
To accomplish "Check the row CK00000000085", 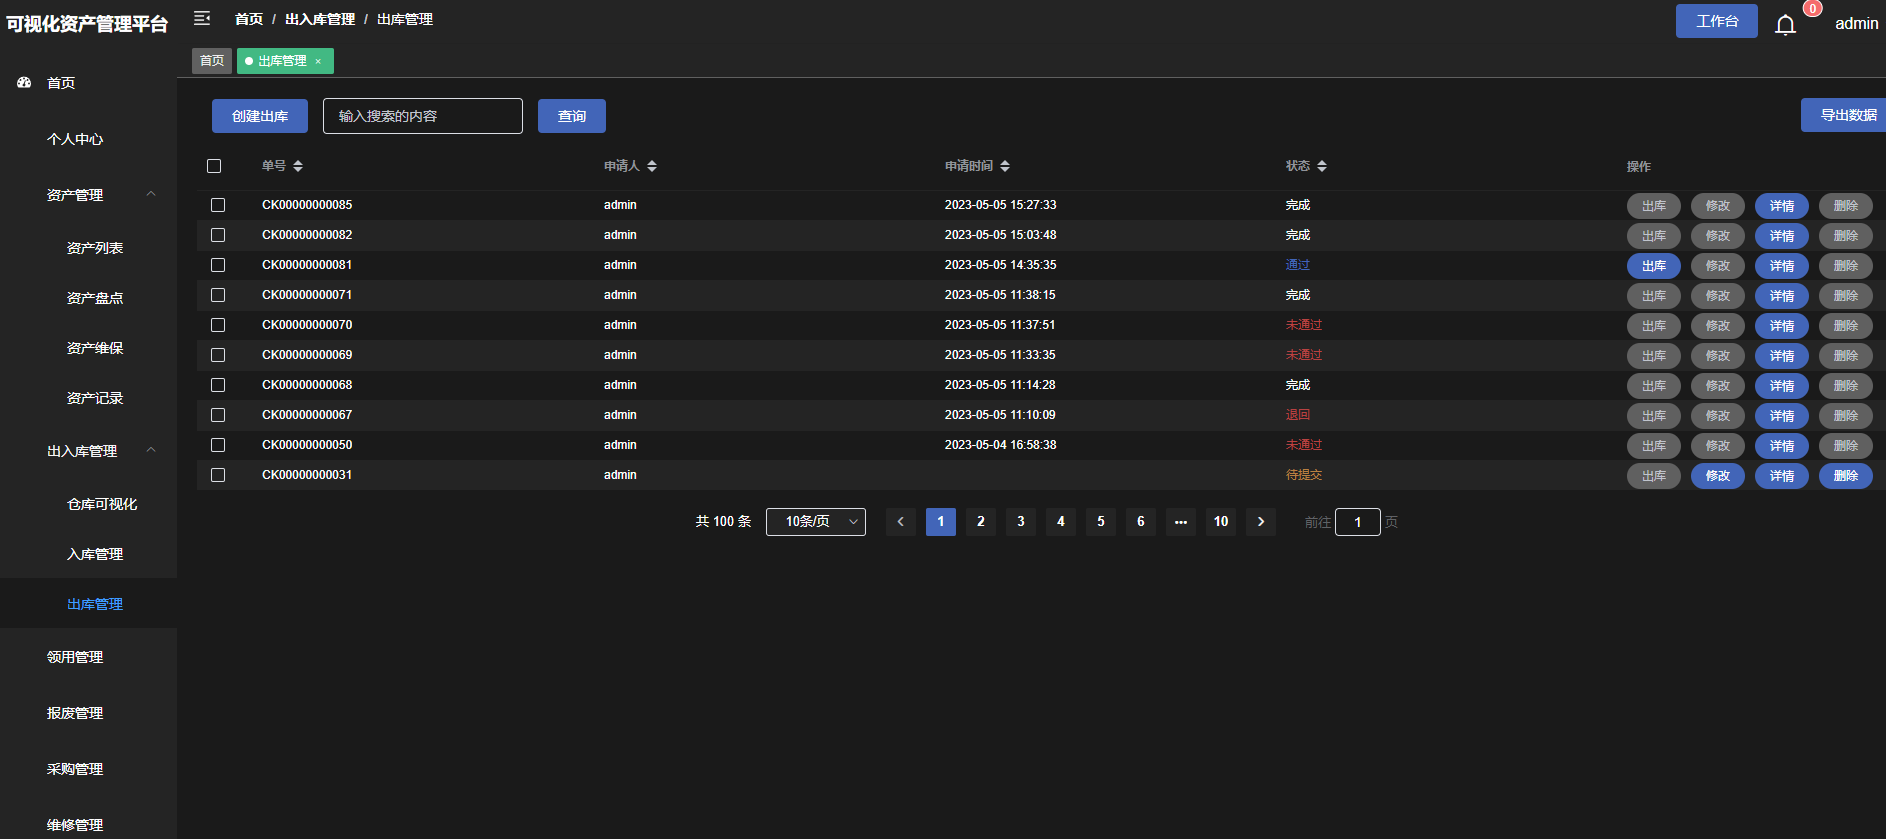I will point(218,205).
